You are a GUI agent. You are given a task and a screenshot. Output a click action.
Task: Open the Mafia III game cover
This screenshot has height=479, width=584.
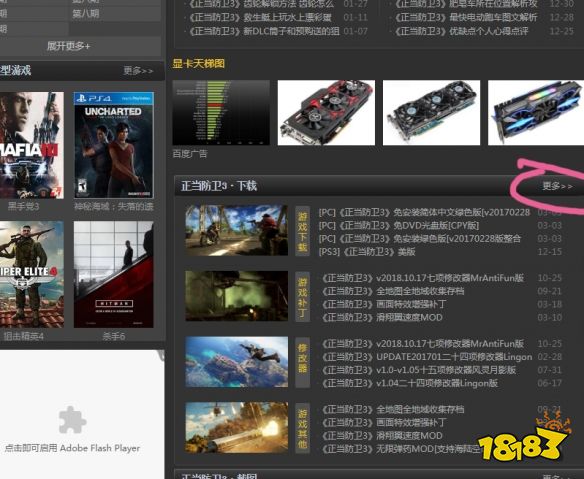point(32,145)
